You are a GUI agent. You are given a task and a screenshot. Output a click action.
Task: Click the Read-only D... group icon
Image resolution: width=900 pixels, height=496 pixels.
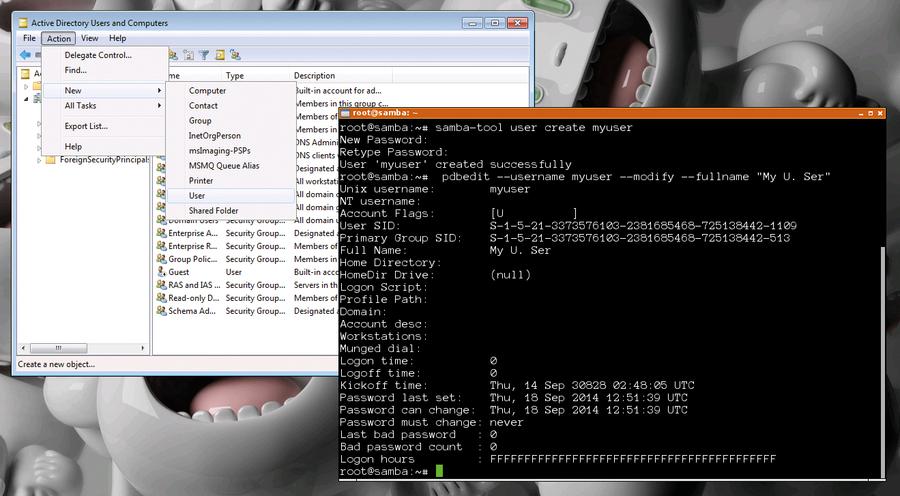point(161,297)
